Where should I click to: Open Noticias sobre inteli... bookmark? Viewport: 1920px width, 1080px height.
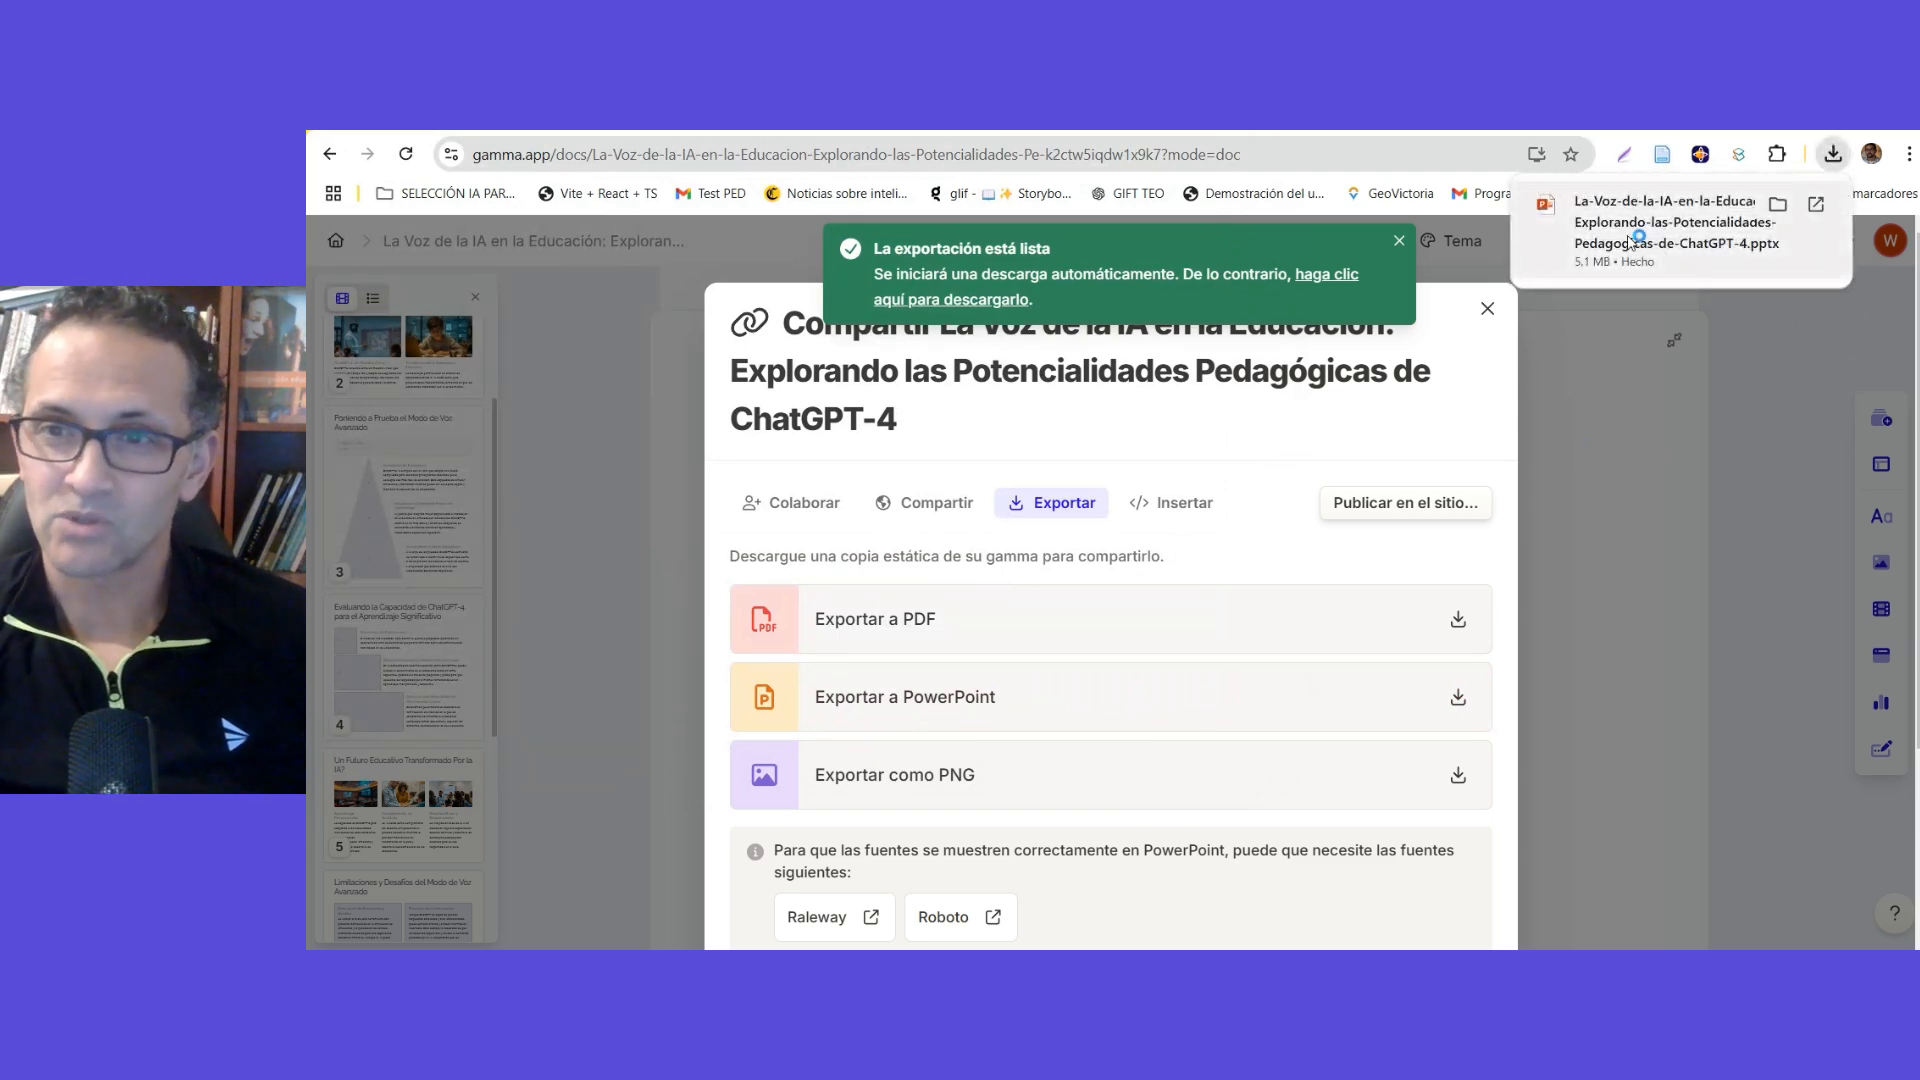[835, 194]
